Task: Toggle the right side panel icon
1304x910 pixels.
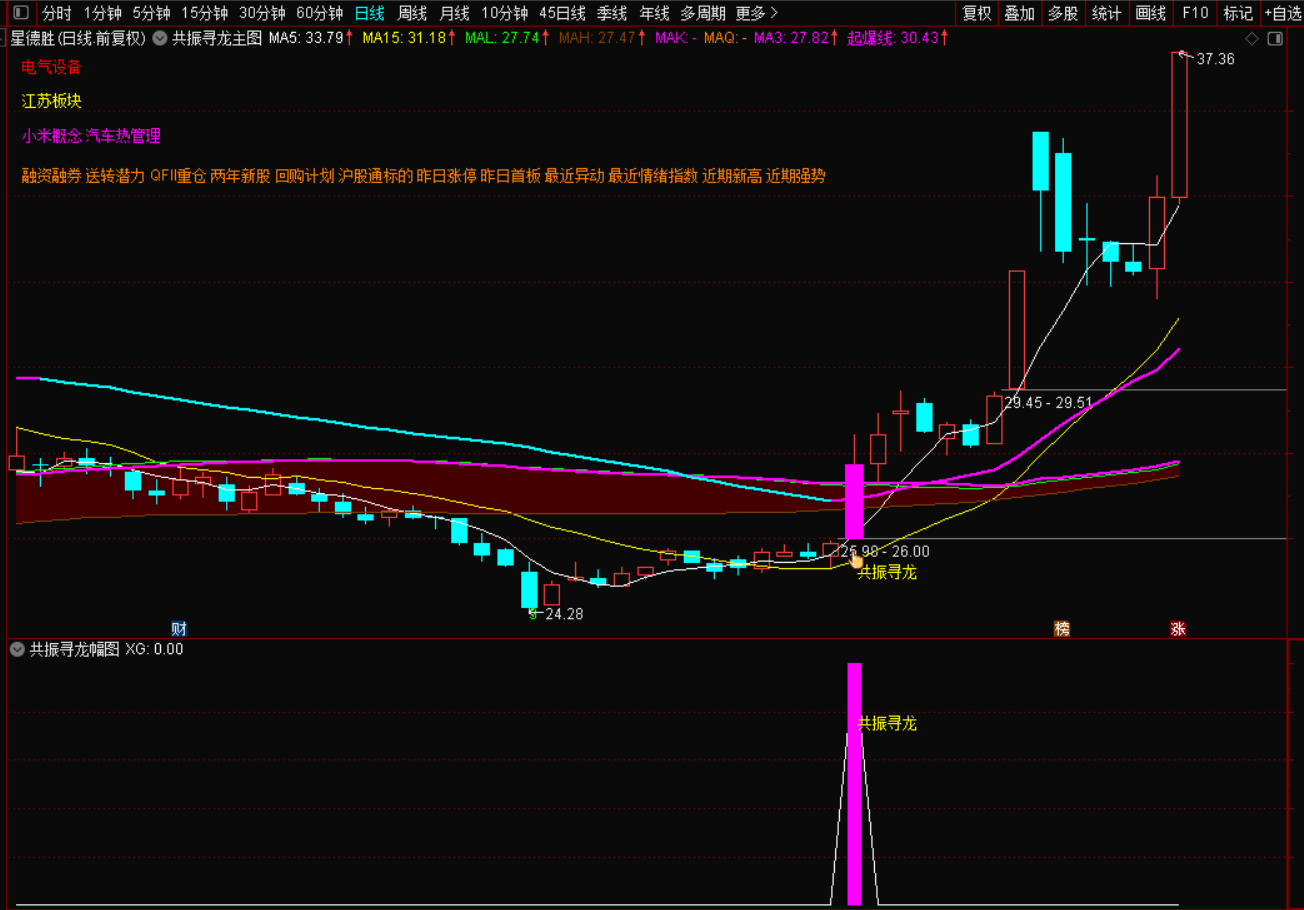Action: (x=1274, y=39)
